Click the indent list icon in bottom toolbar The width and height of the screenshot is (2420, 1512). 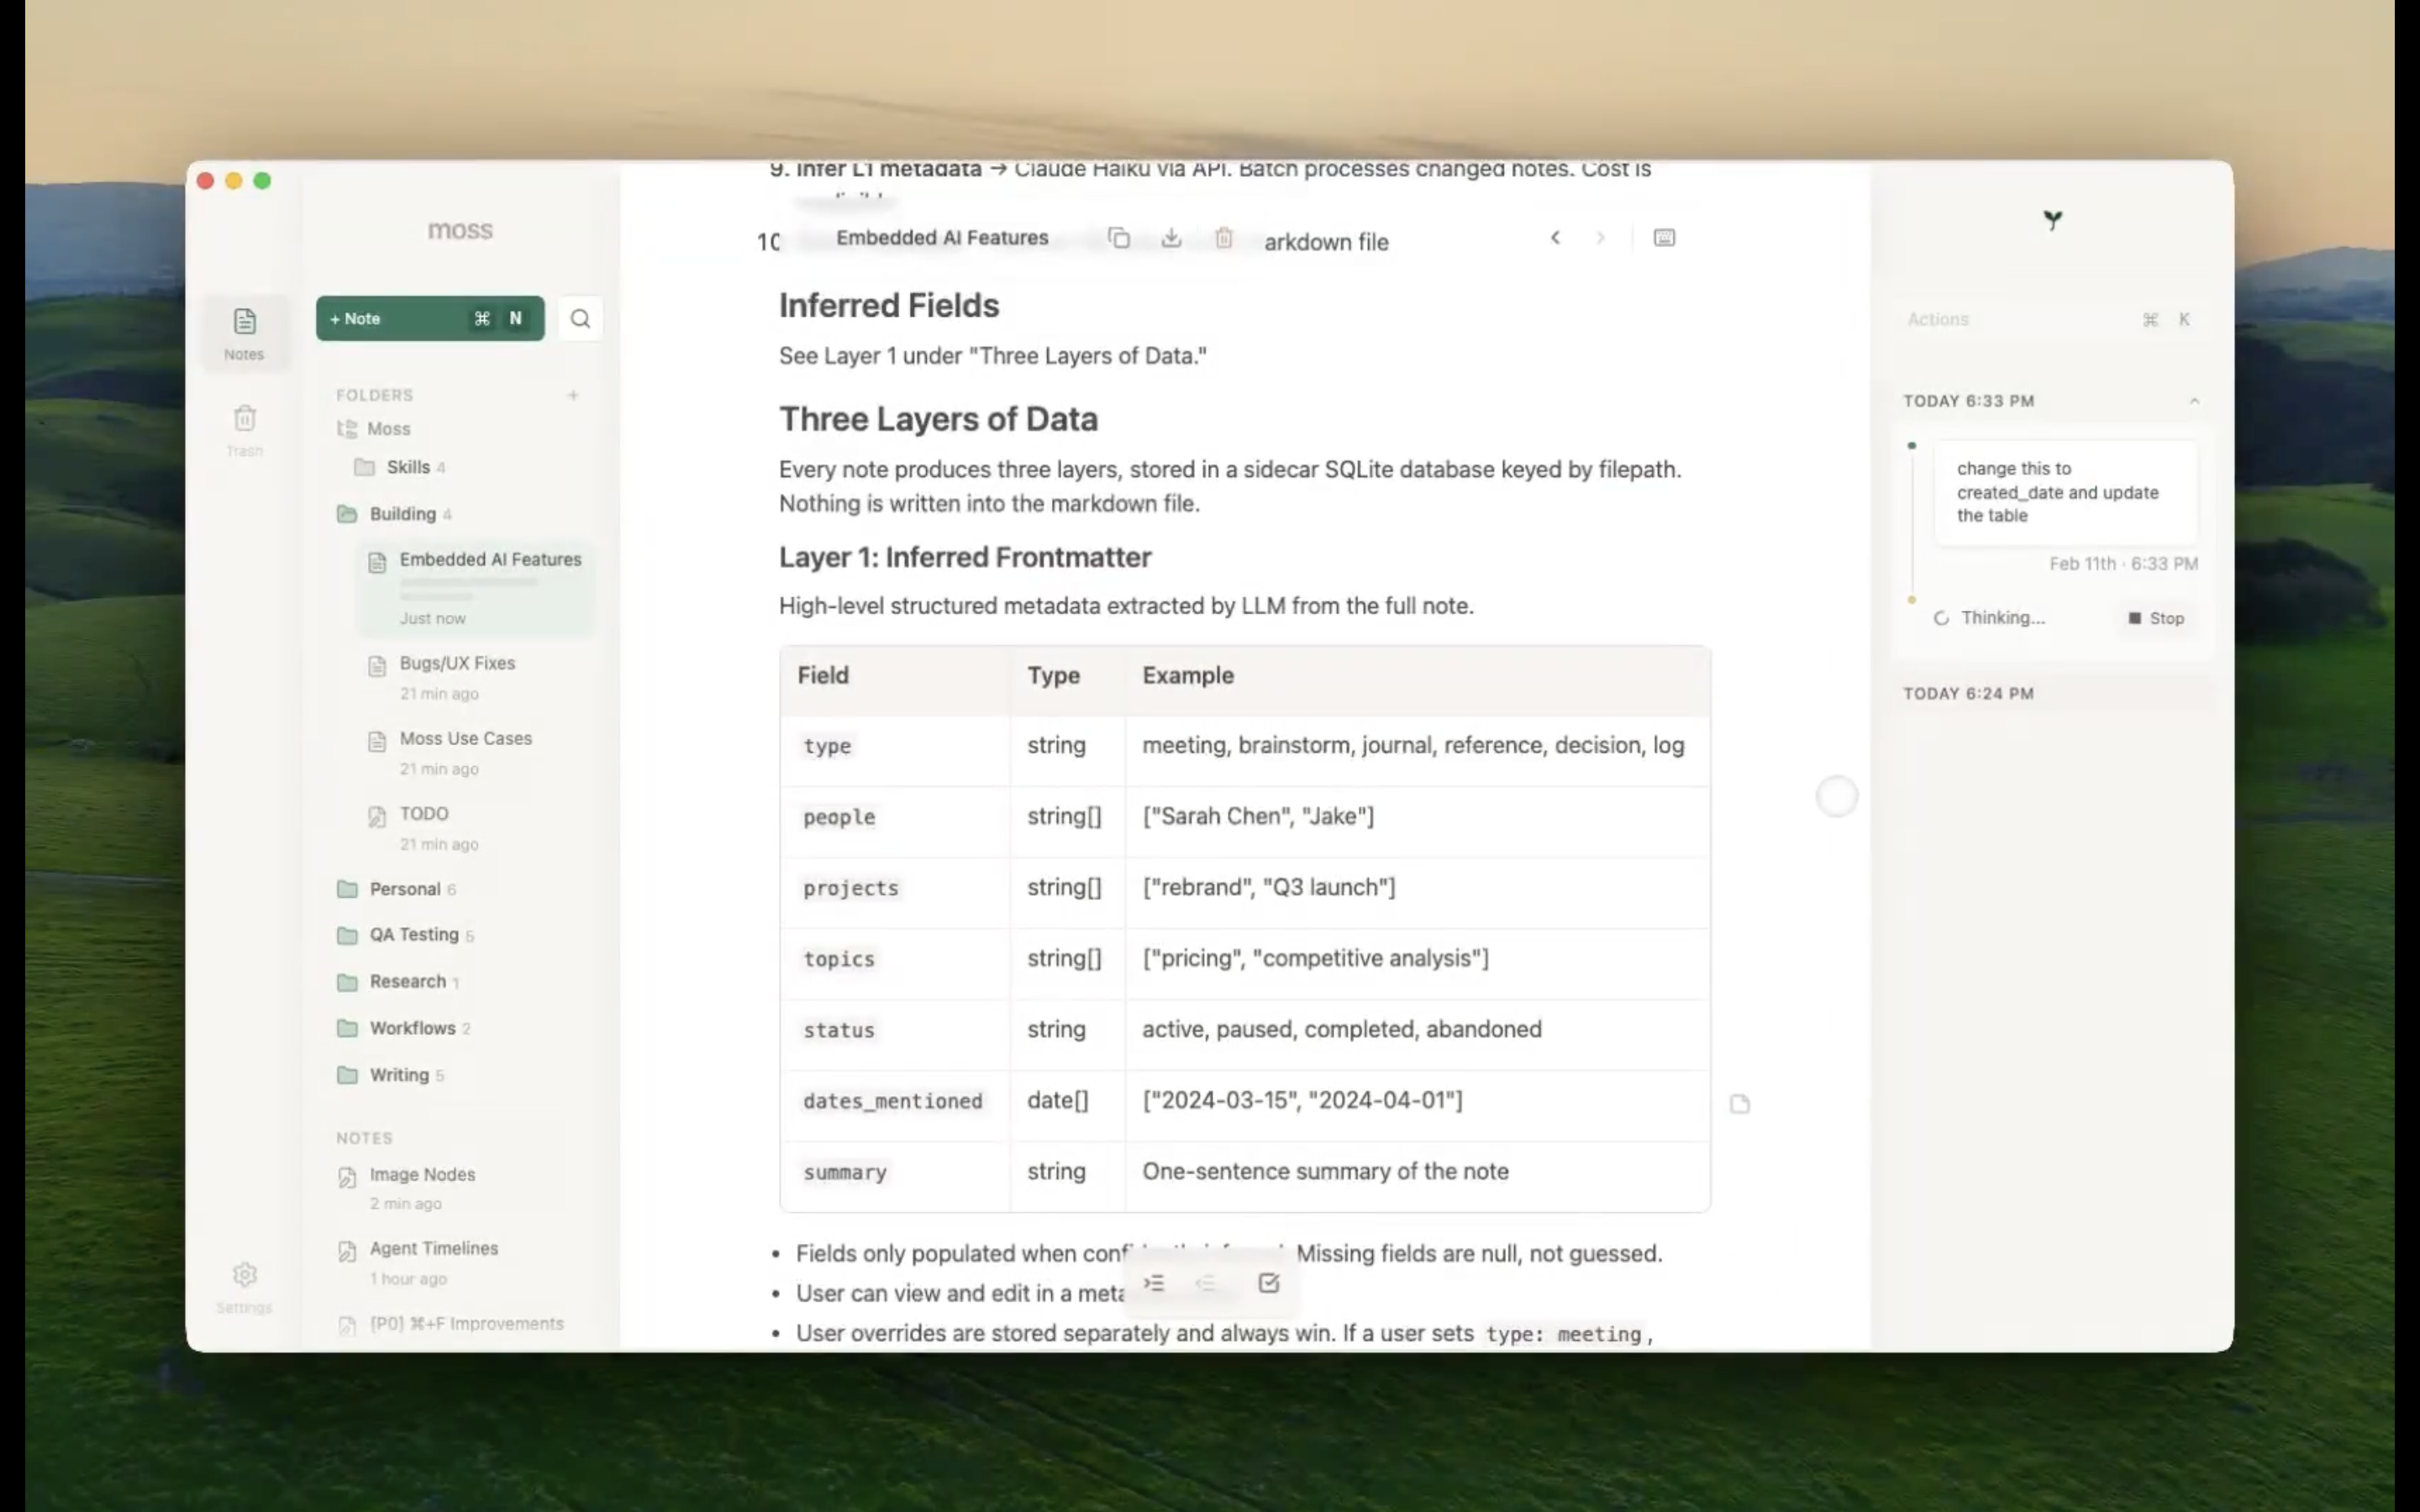1154,1283
